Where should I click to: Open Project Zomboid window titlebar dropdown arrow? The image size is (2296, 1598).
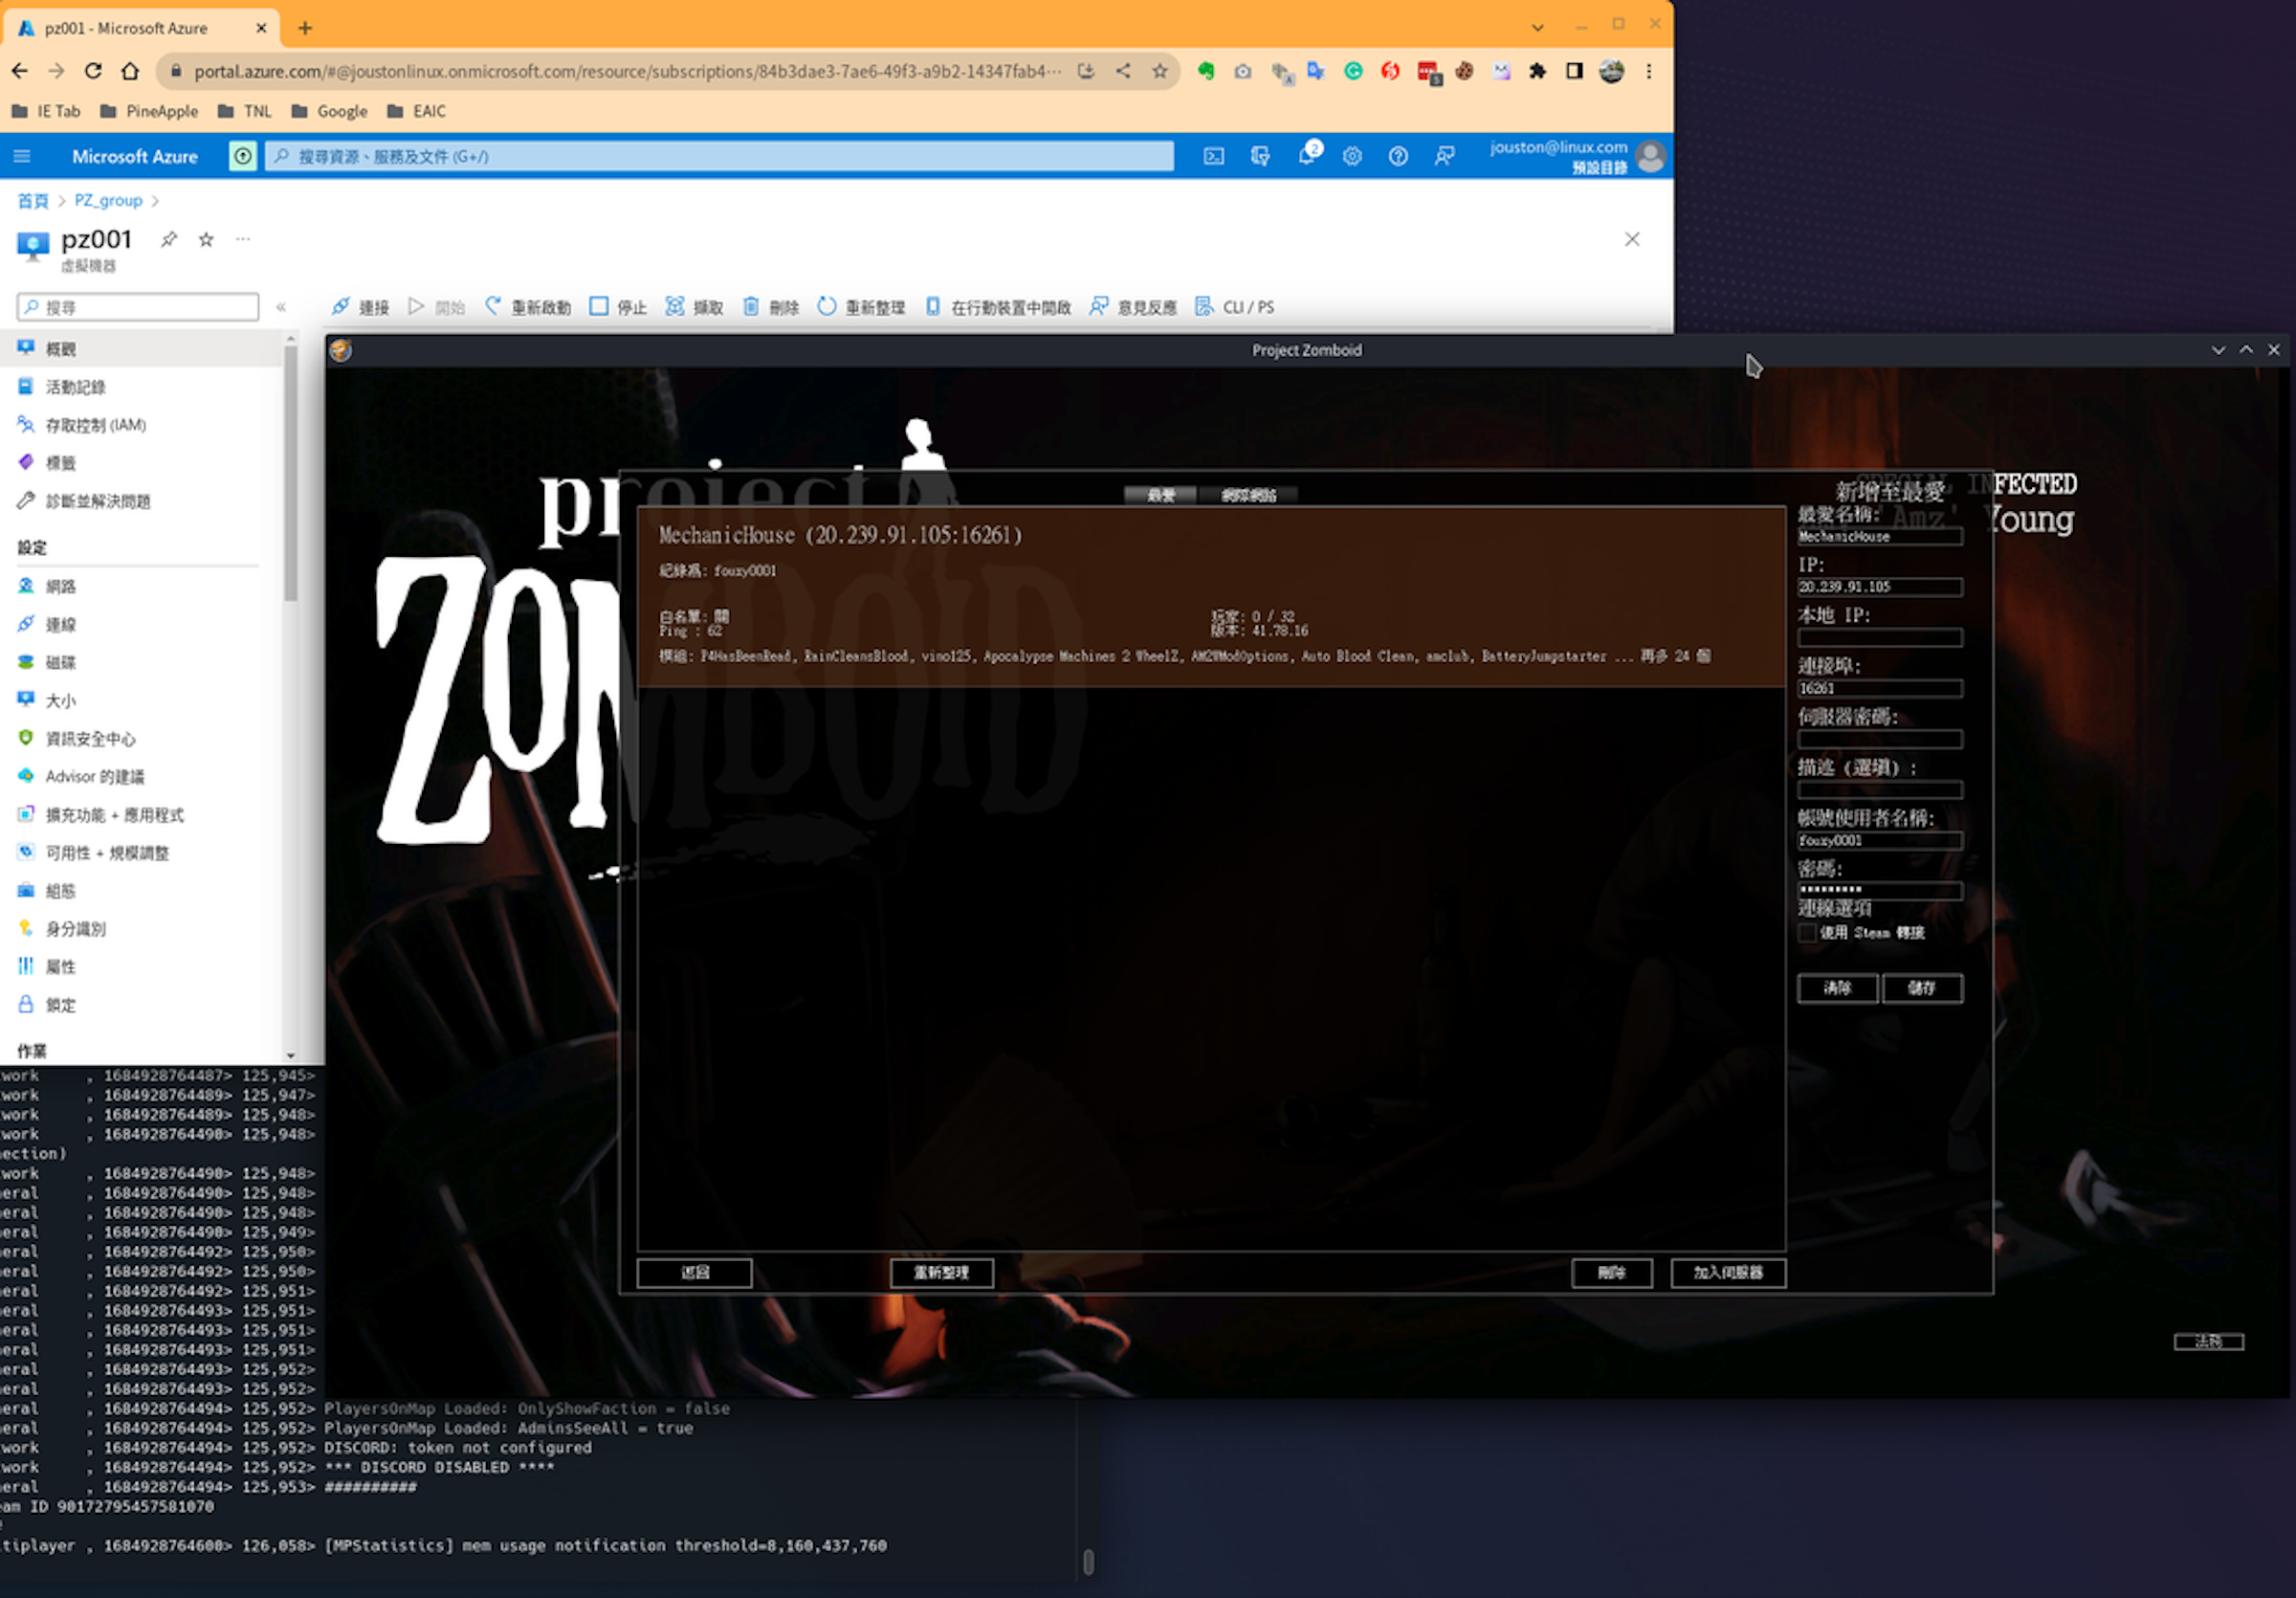(x=2218, y=350)
